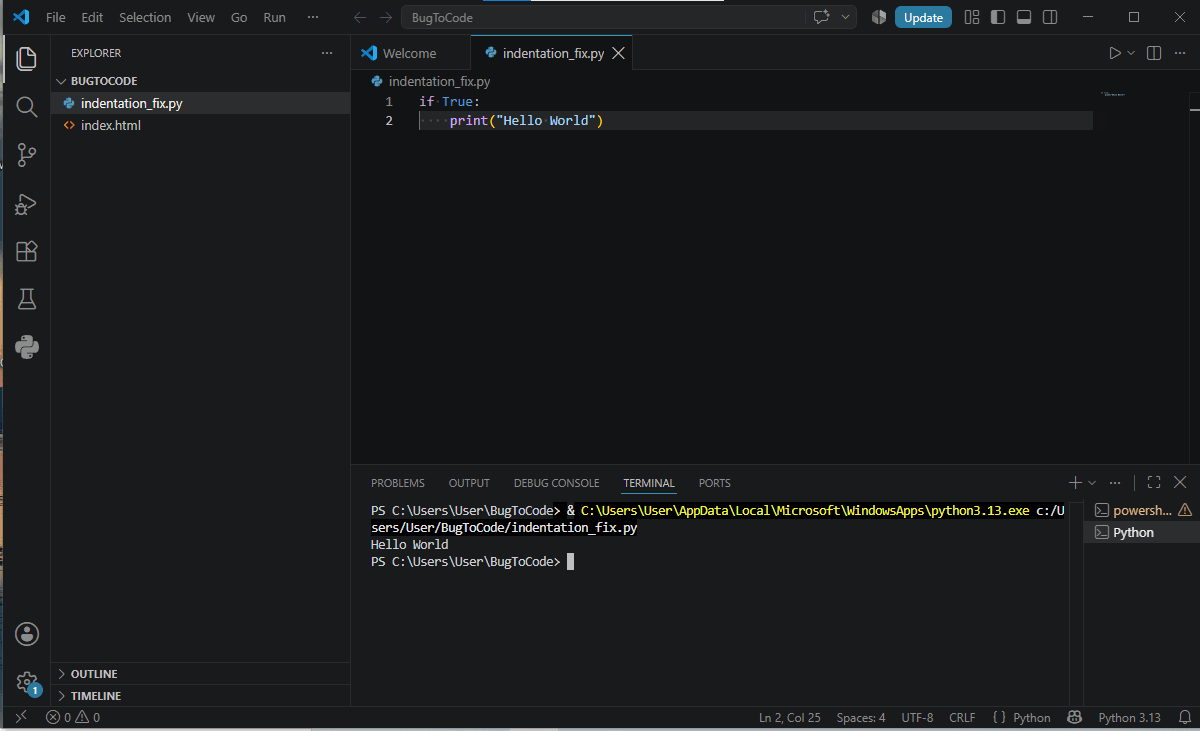Open the hidden menus ellipsis in menu bar
Screen dimensions: 1200x731
point(314,17)
